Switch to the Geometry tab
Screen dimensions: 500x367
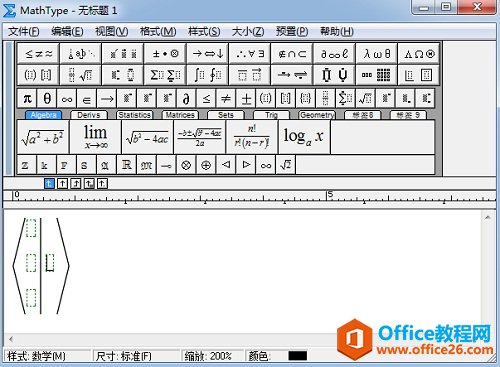(x=317, y=115)
